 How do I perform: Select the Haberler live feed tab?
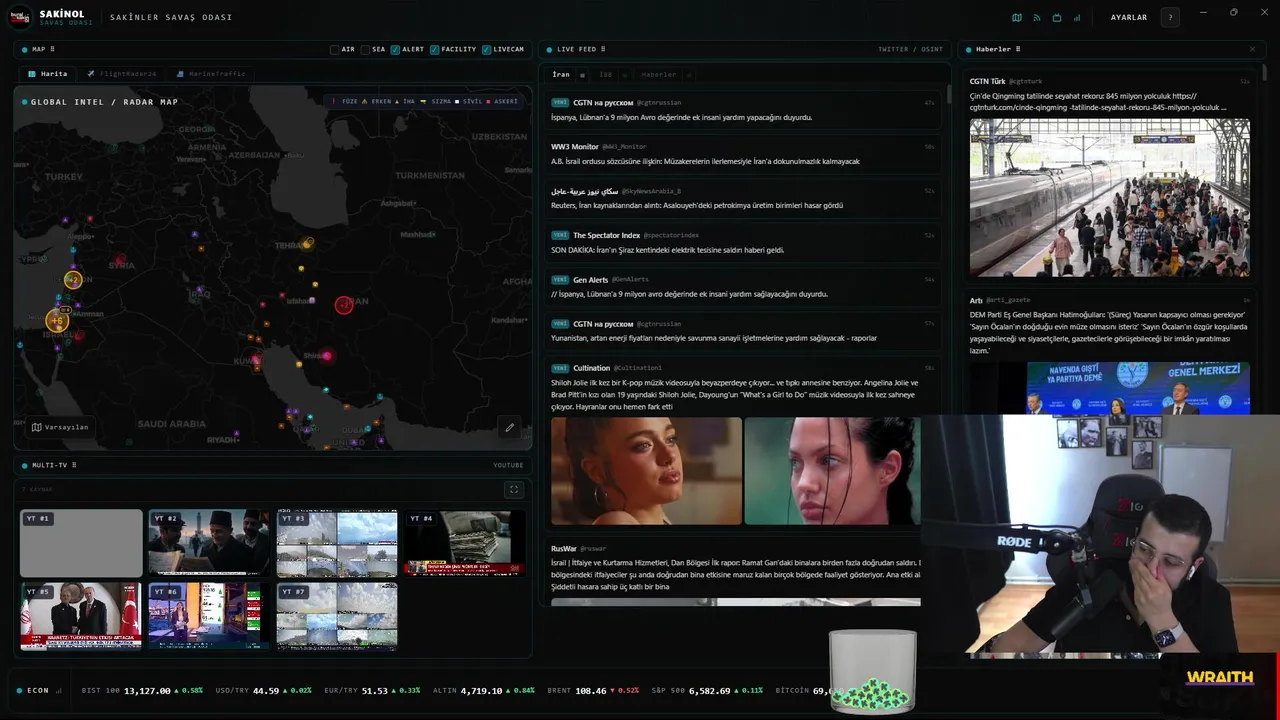658,75
